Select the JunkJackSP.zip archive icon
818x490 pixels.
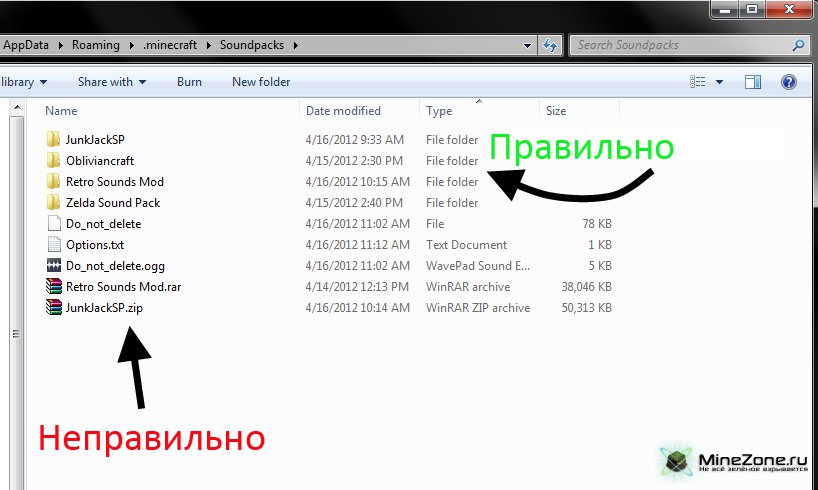pos(54,308)
